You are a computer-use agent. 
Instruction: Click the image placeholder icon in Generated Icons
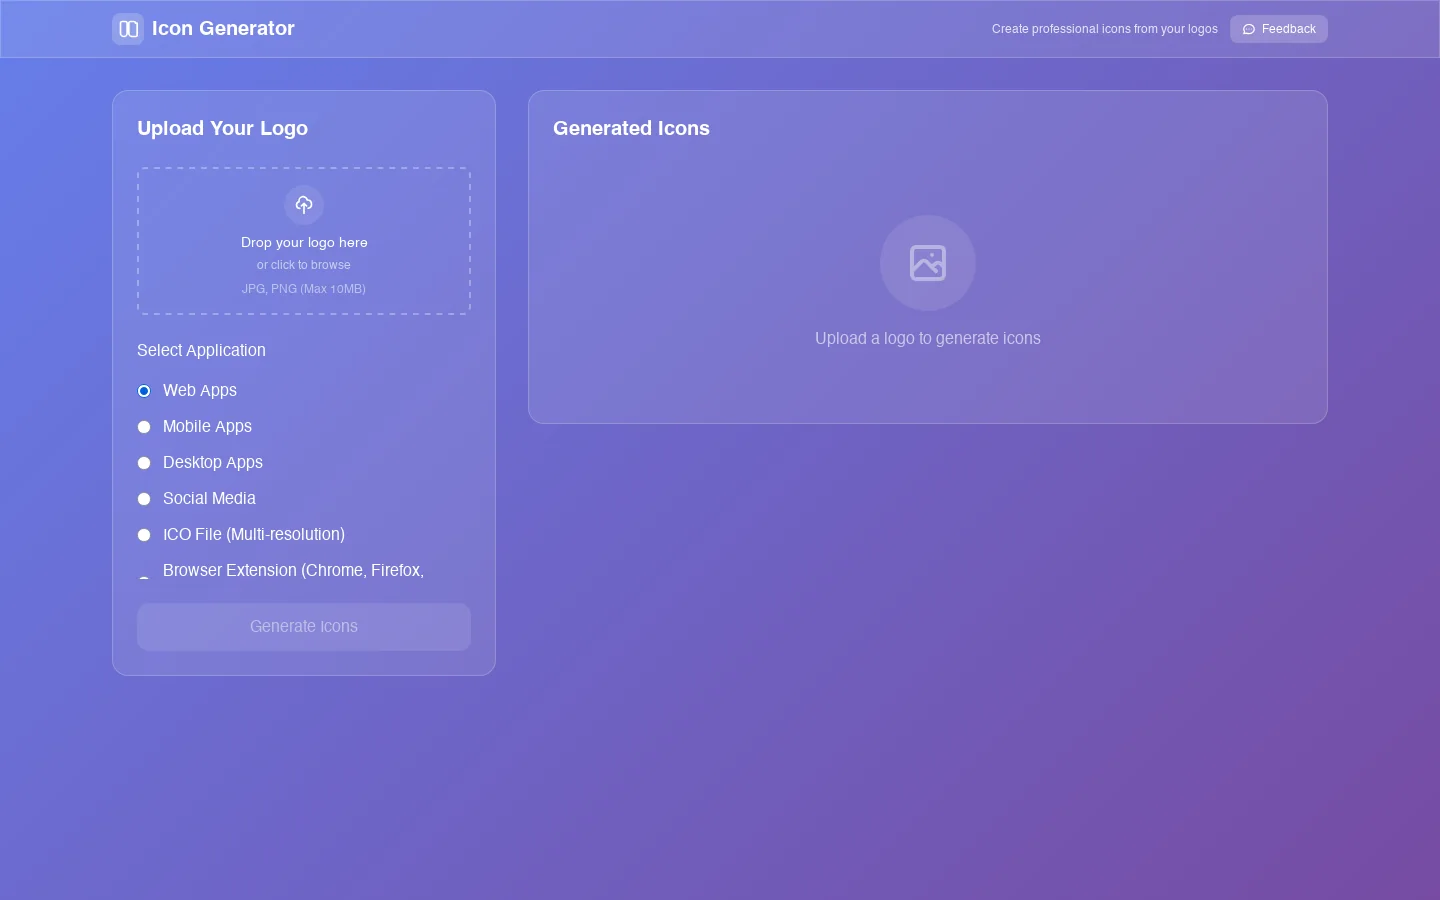point(928,263)
